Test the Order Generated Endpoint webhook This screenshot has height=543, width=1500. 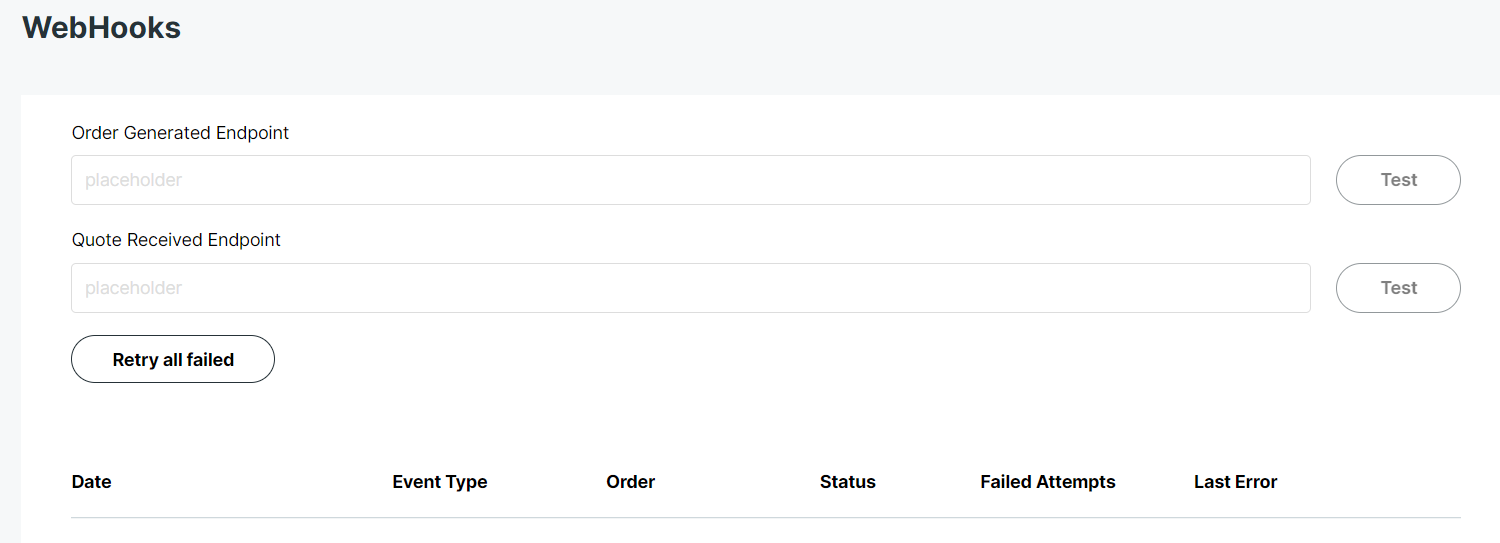click(x=1398, y=180)
